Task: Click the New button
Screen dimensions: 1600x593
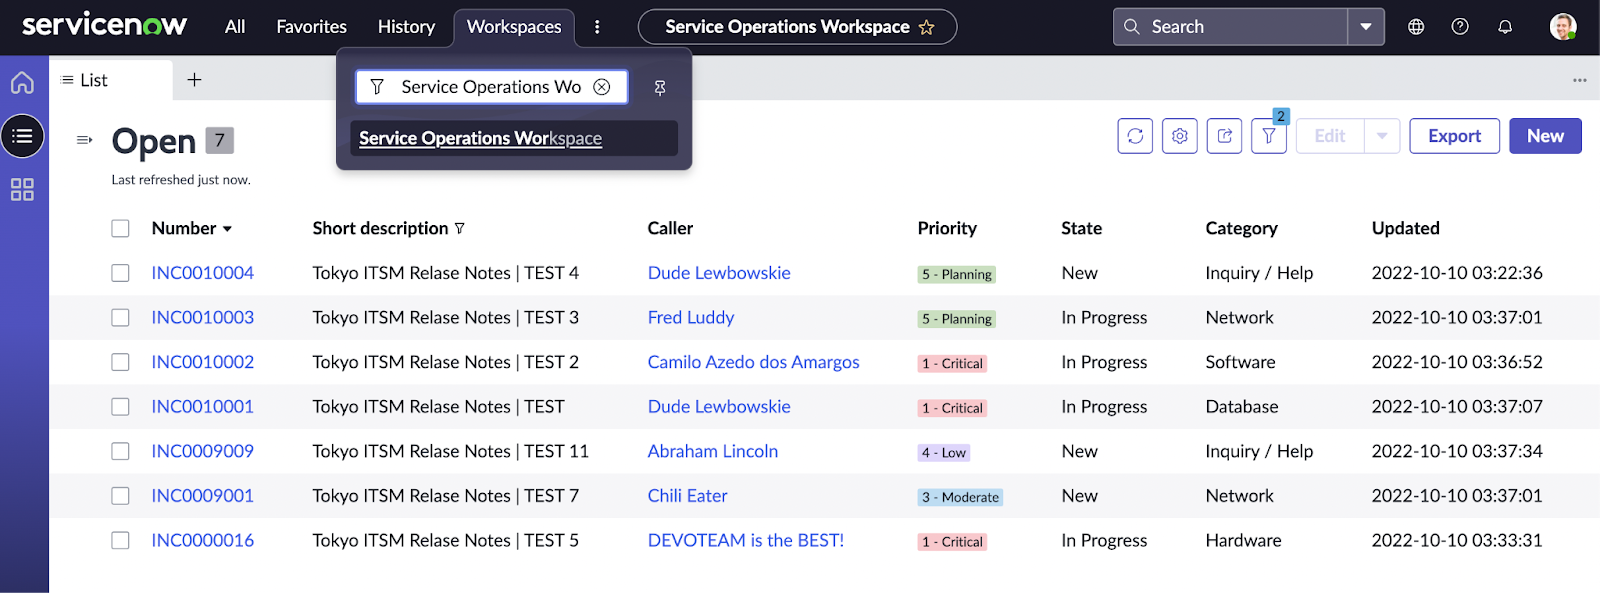Action: click(x=1545, y=136)
